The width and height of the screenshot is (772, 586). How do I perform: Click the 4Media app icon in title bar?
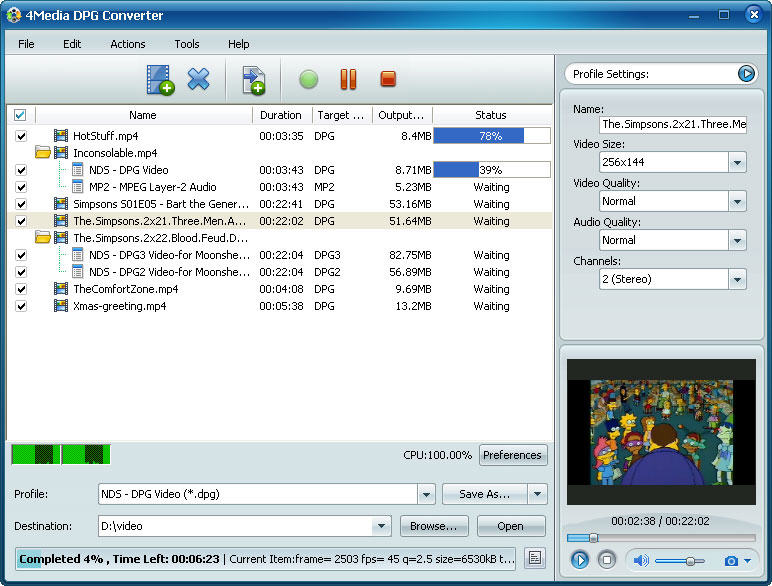13,15
